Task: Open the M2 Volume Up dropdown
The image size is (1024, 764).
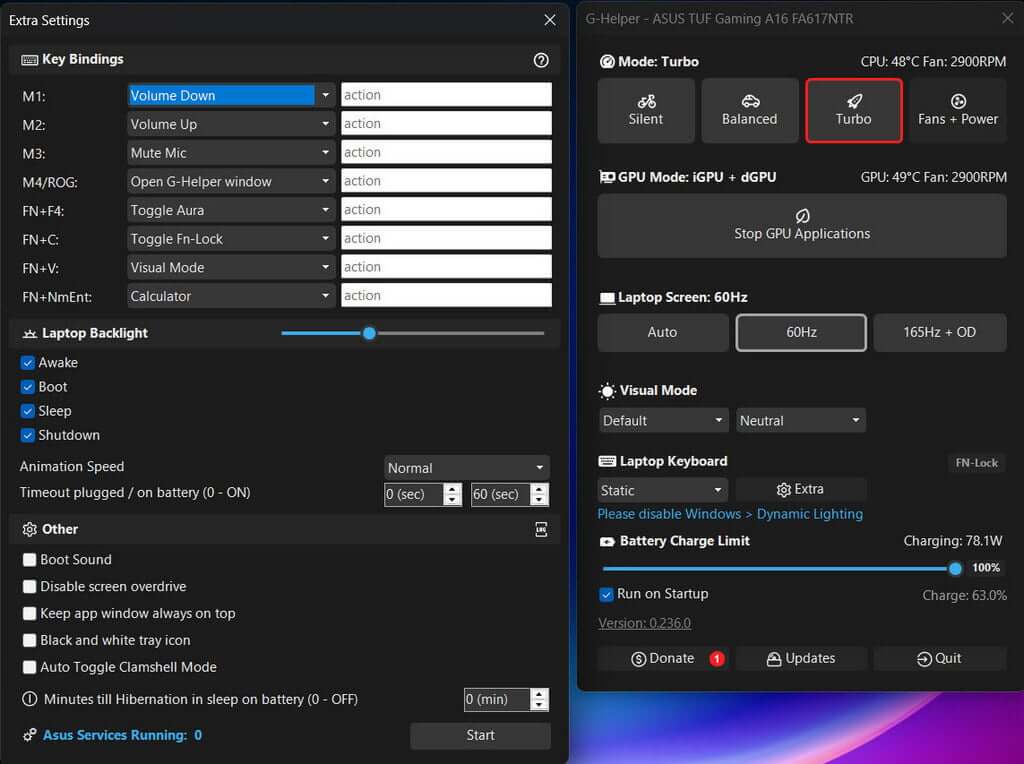Action: (x=231, y=124)
